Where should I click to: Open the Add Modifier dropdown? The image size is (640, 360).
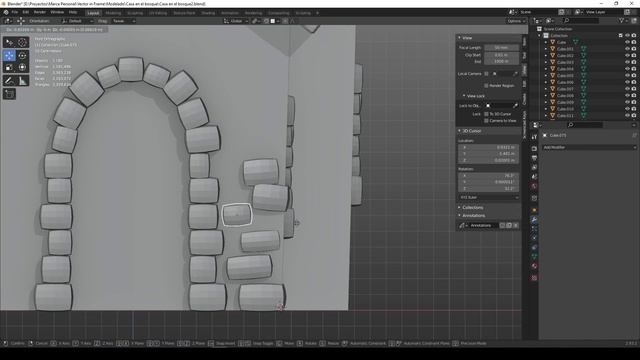tap(589, 147)
